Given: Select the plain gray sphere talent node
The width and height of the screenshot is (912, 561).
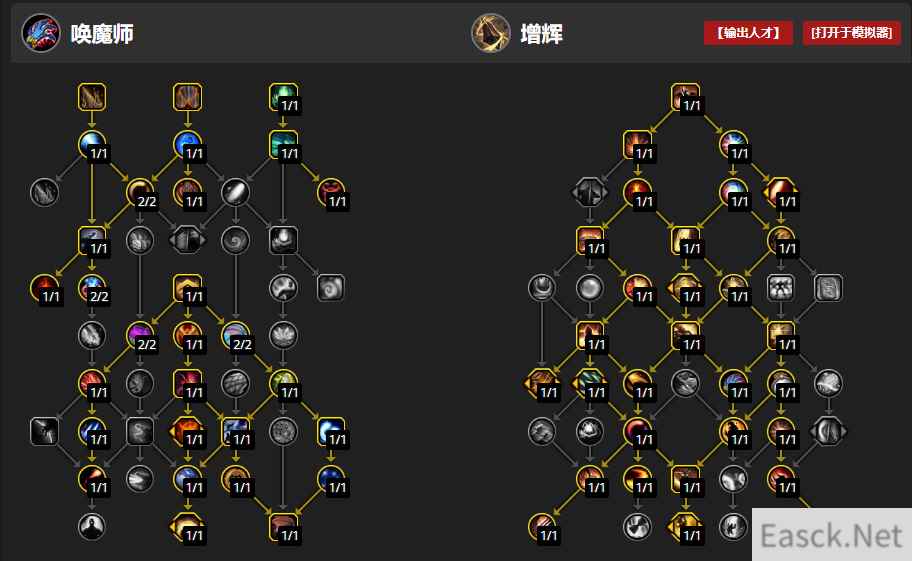Looking at the screenshot, I should click(x=590, y=288).
